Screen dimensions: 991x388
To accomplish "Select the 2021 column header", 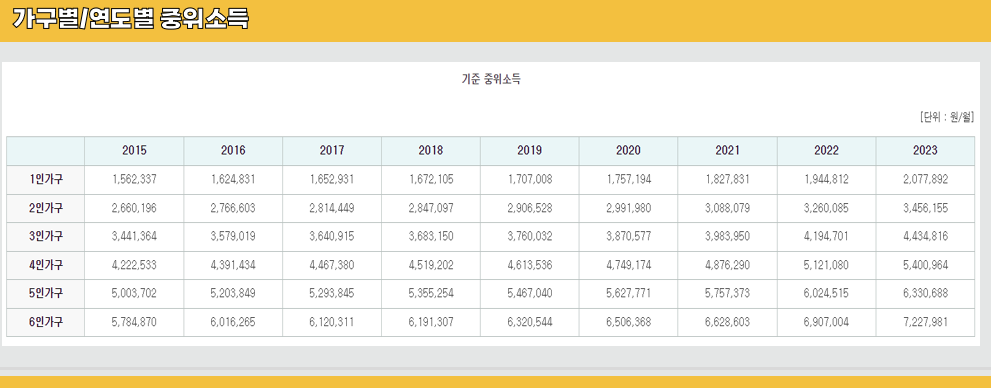I will coord(727,150).
